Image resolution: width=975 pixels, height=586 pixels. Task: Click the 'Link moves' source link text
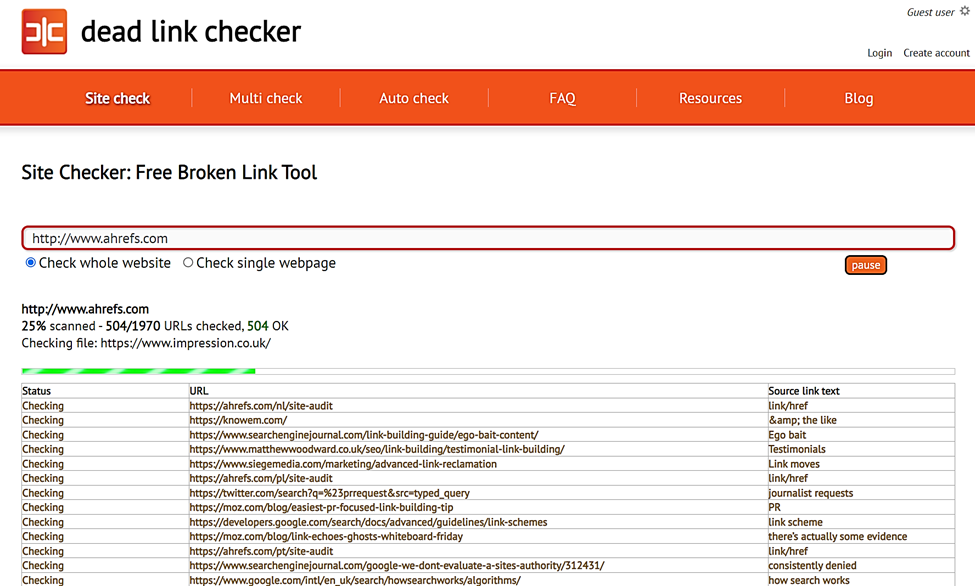pos(794,464)
